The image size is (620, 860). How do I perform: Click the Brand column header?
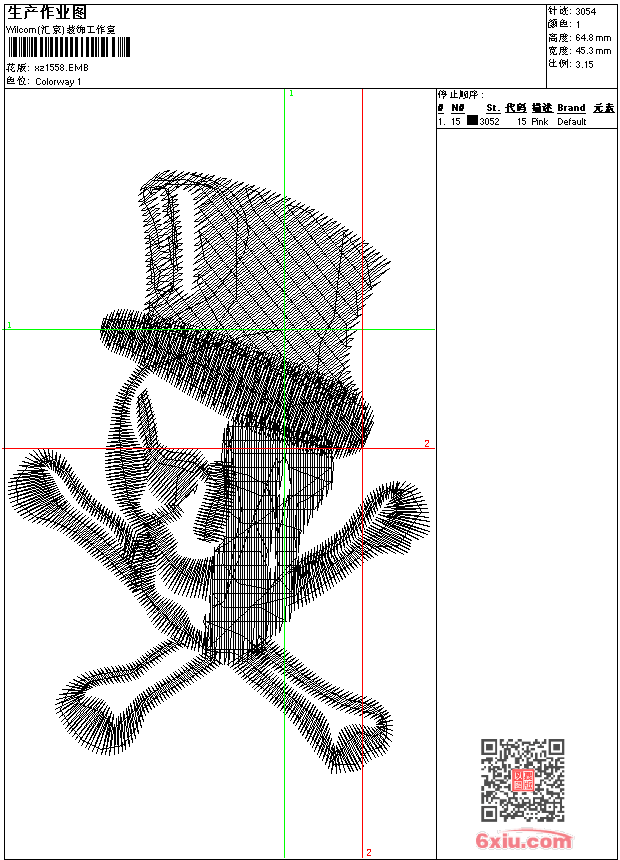click(571, 108)
